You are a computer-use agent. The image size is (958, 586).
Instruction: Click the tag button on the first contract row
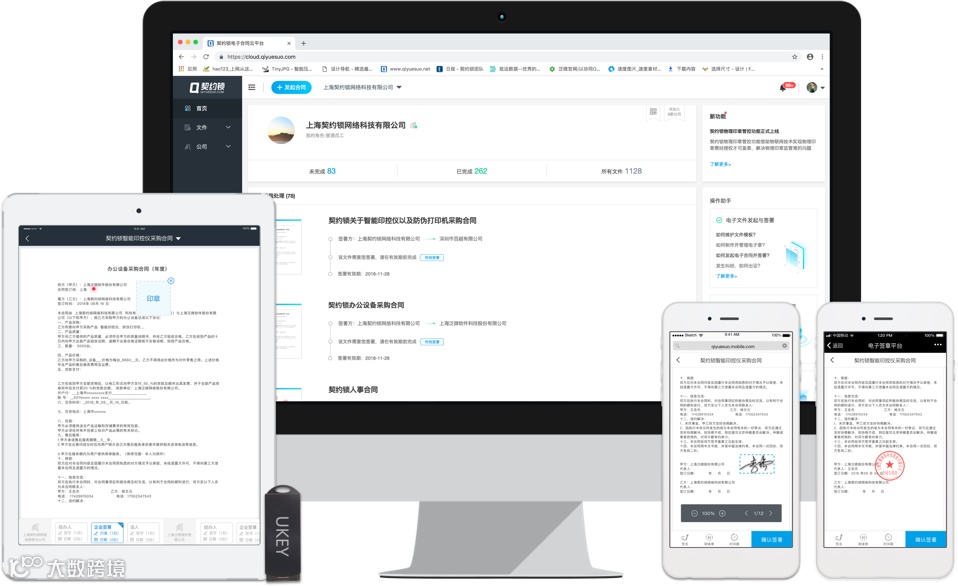point(432,257)
